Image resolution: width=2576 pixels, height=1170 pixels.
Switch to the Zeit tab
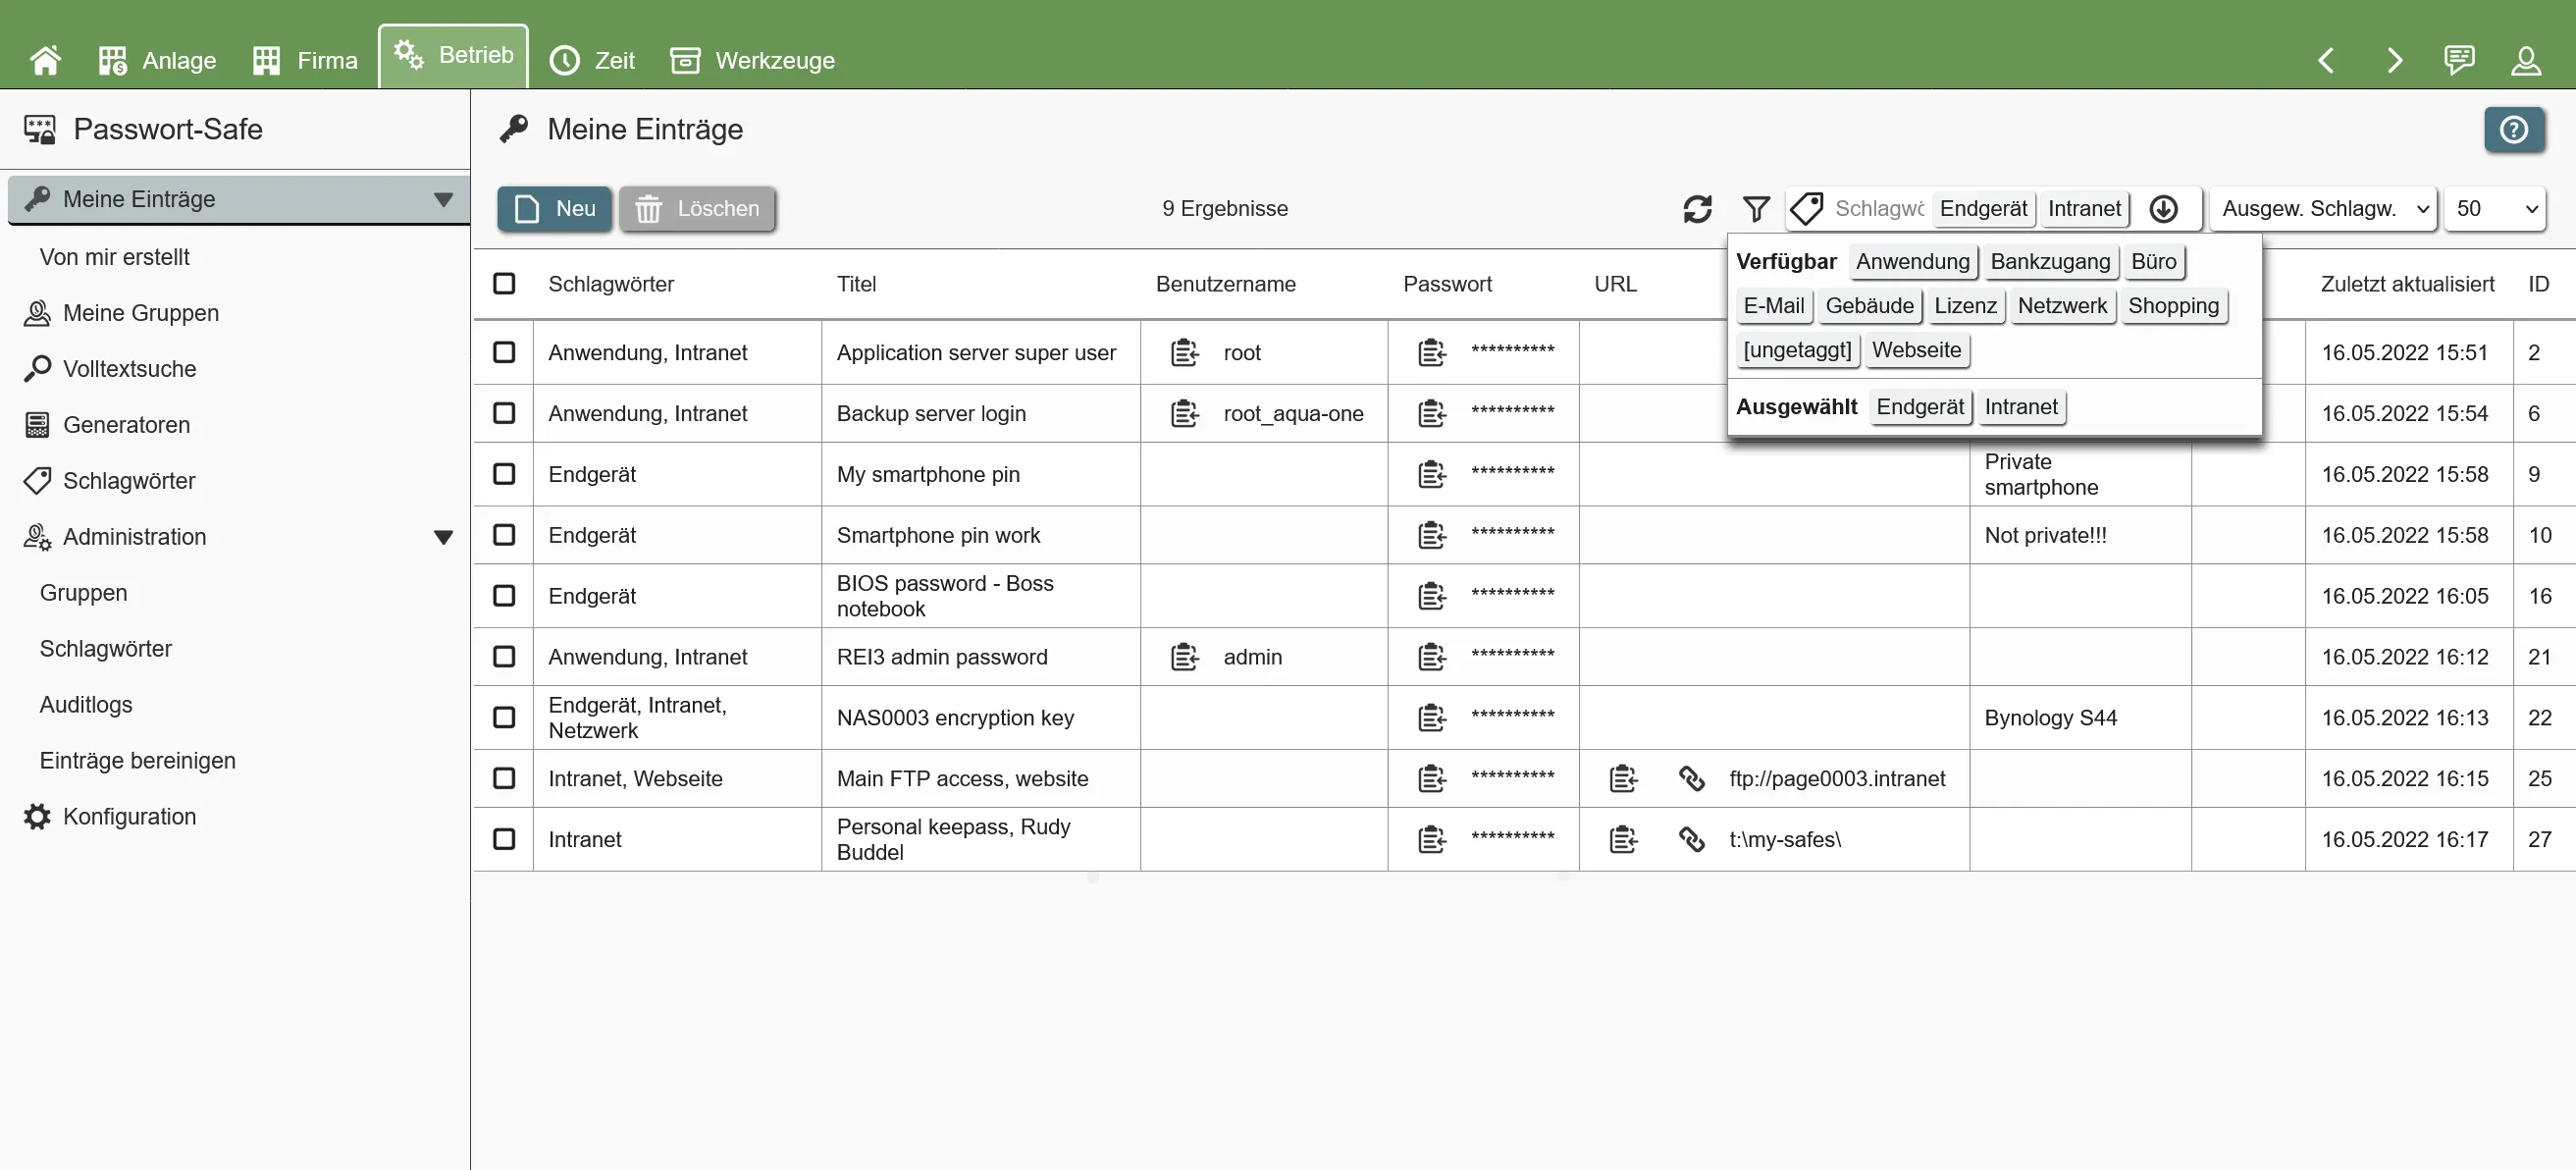[x=590, y=59]
